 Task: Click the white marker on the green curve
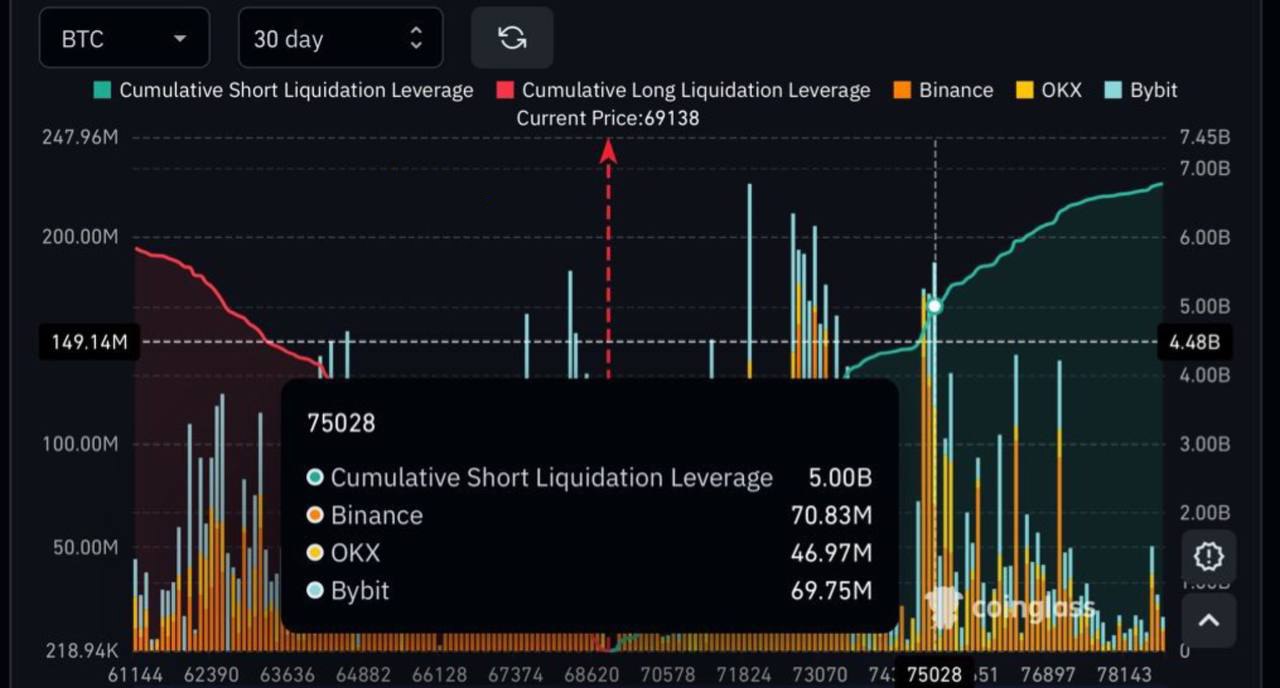tap(935, 306)
